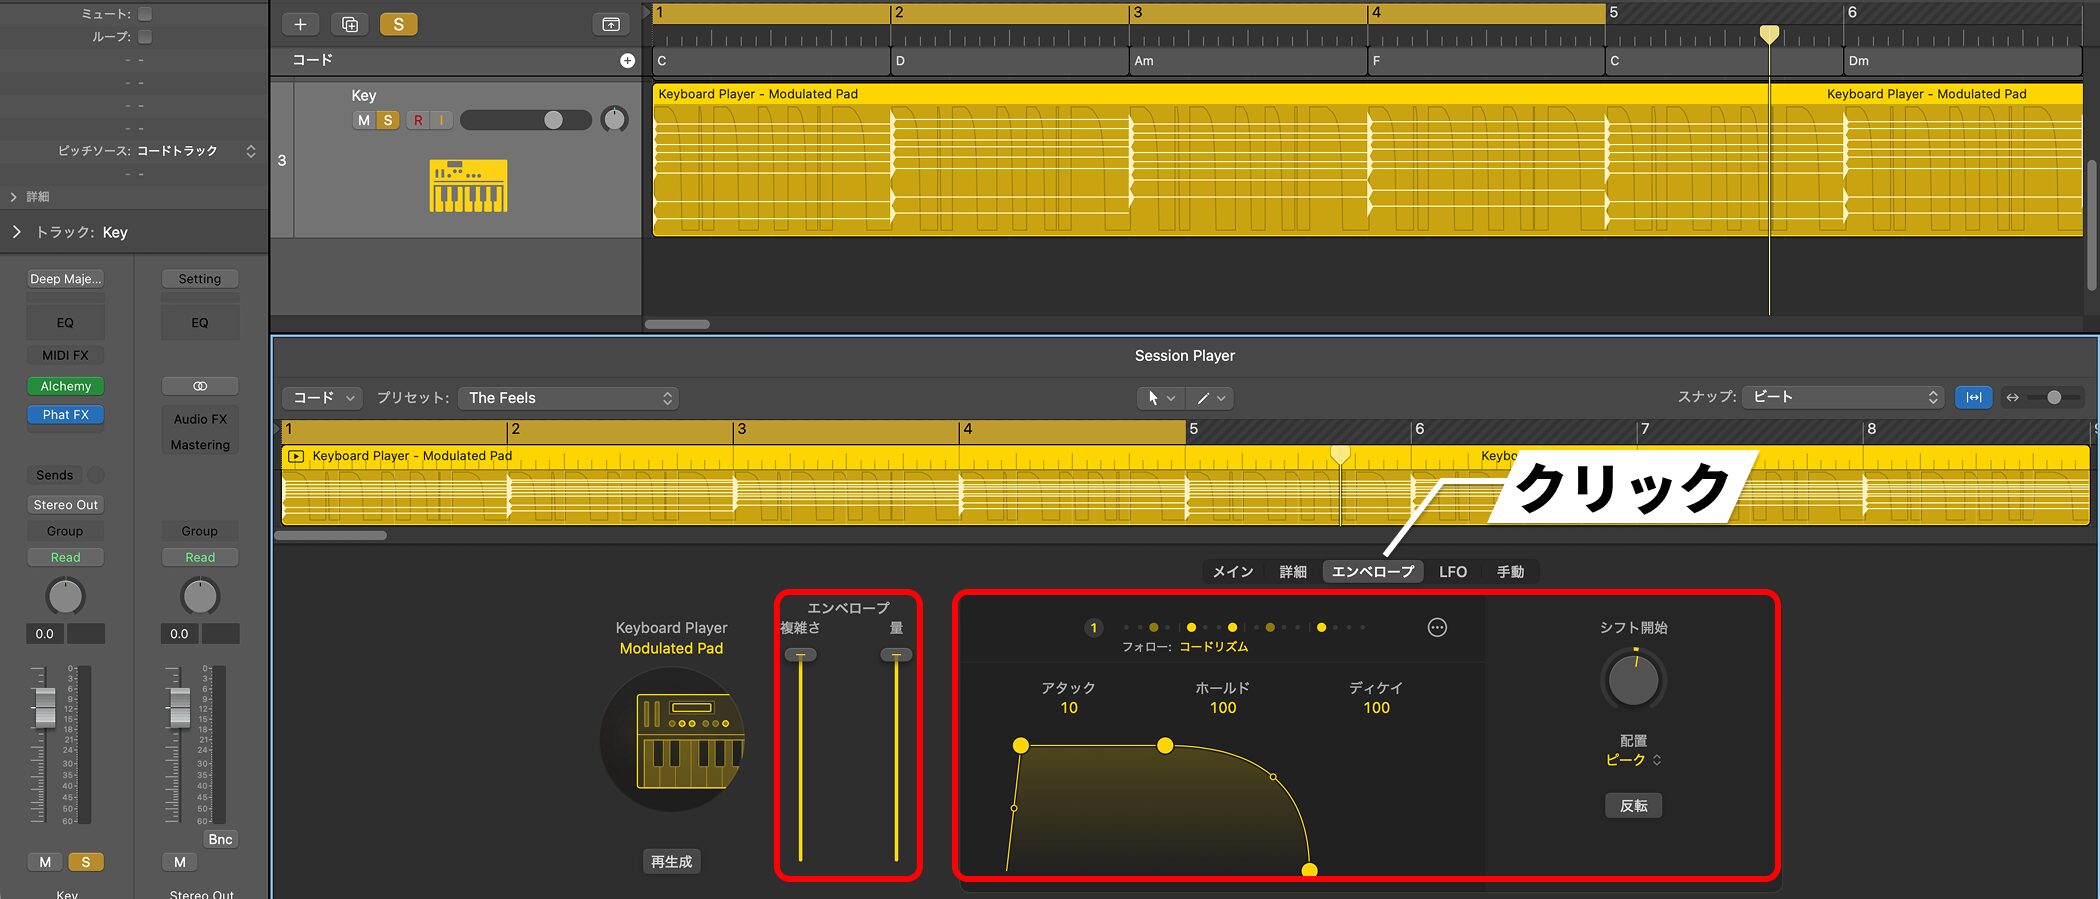Click the yellow keyboard instrument icon
Viewport: 2100px width, 899px height.
[x=468, y=186]
